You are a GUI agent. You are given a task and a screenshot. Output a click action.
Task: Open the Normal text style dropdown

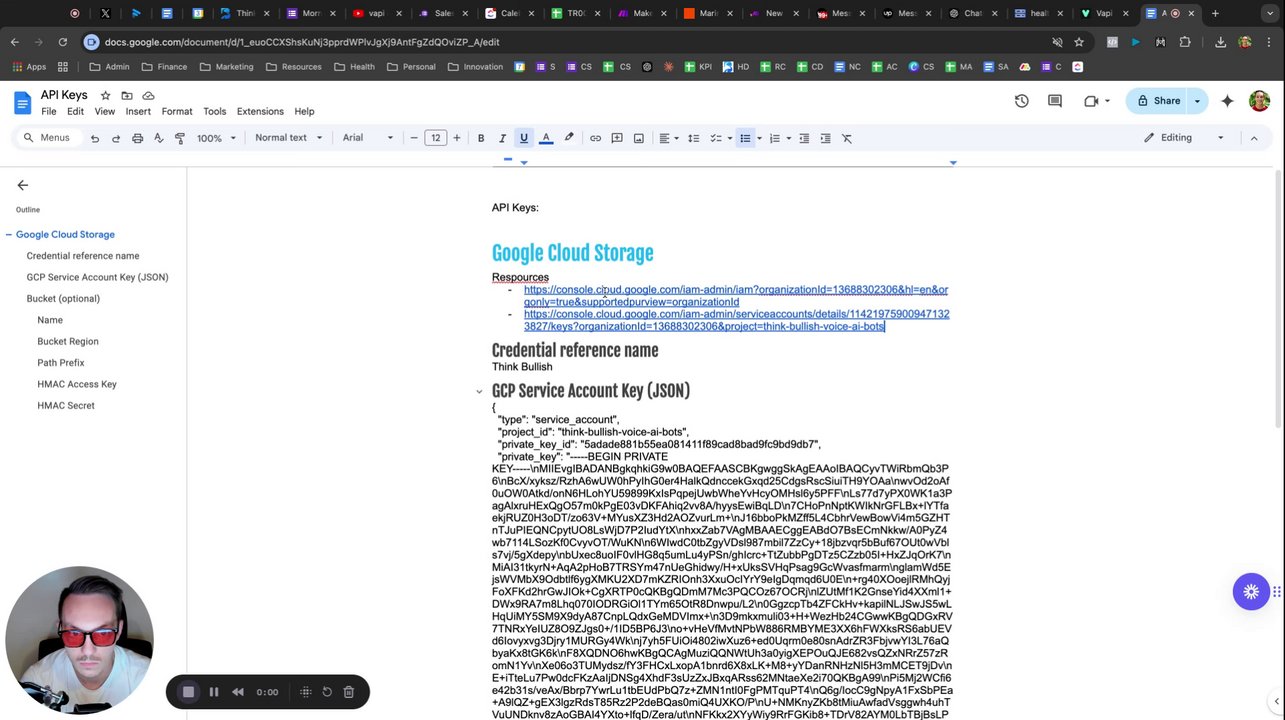click(x=288, y=138)
